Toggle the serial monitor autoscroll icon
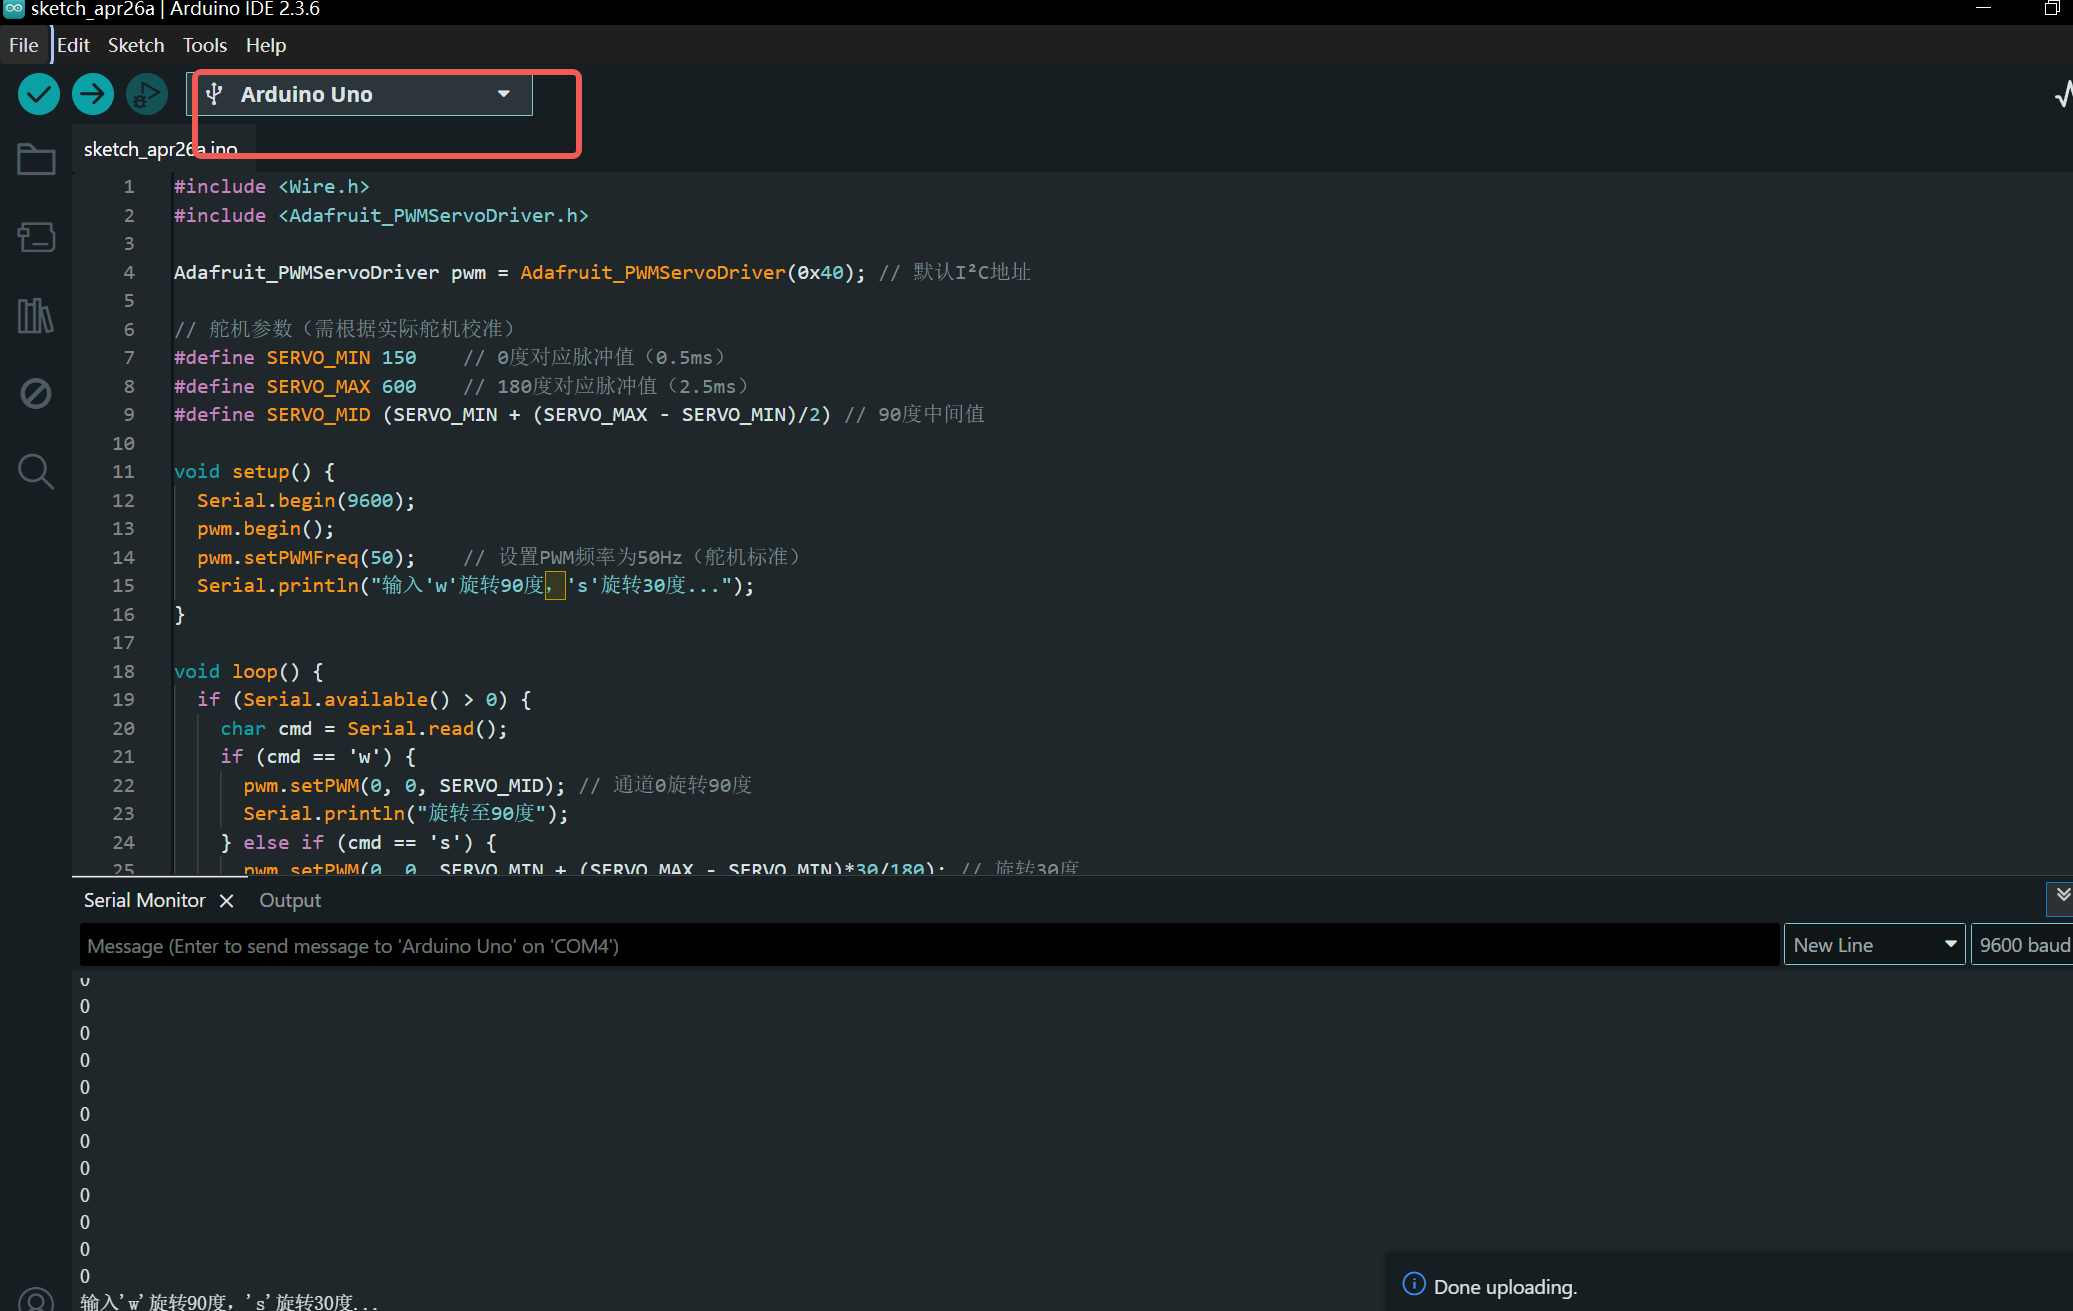The height and width of the screenshot is (1311, 2073). (x=2062, y=895)
